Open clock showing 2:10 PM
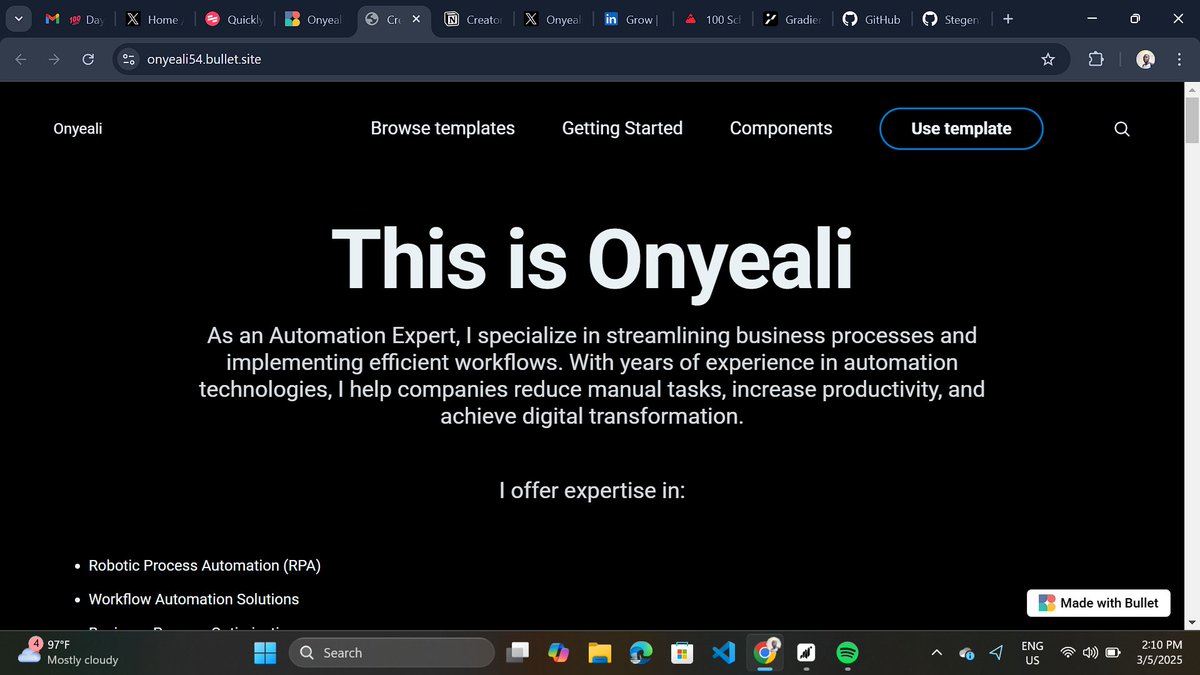 1161,653
